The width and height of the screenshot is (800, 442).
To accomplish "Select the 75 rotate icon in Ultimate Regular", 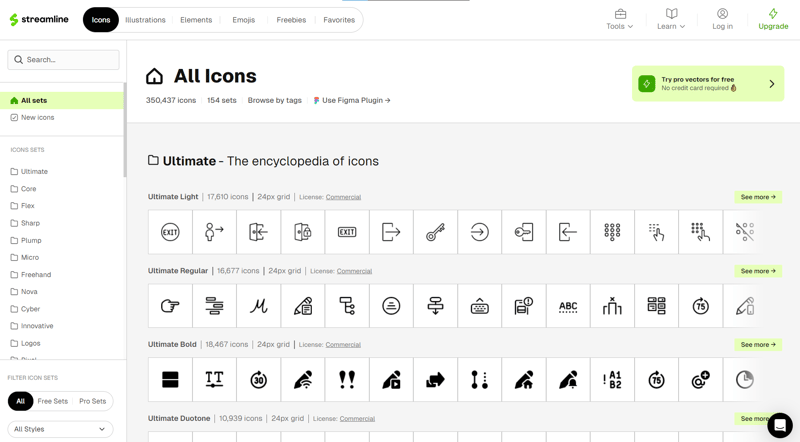I will (x=701, y=306).
